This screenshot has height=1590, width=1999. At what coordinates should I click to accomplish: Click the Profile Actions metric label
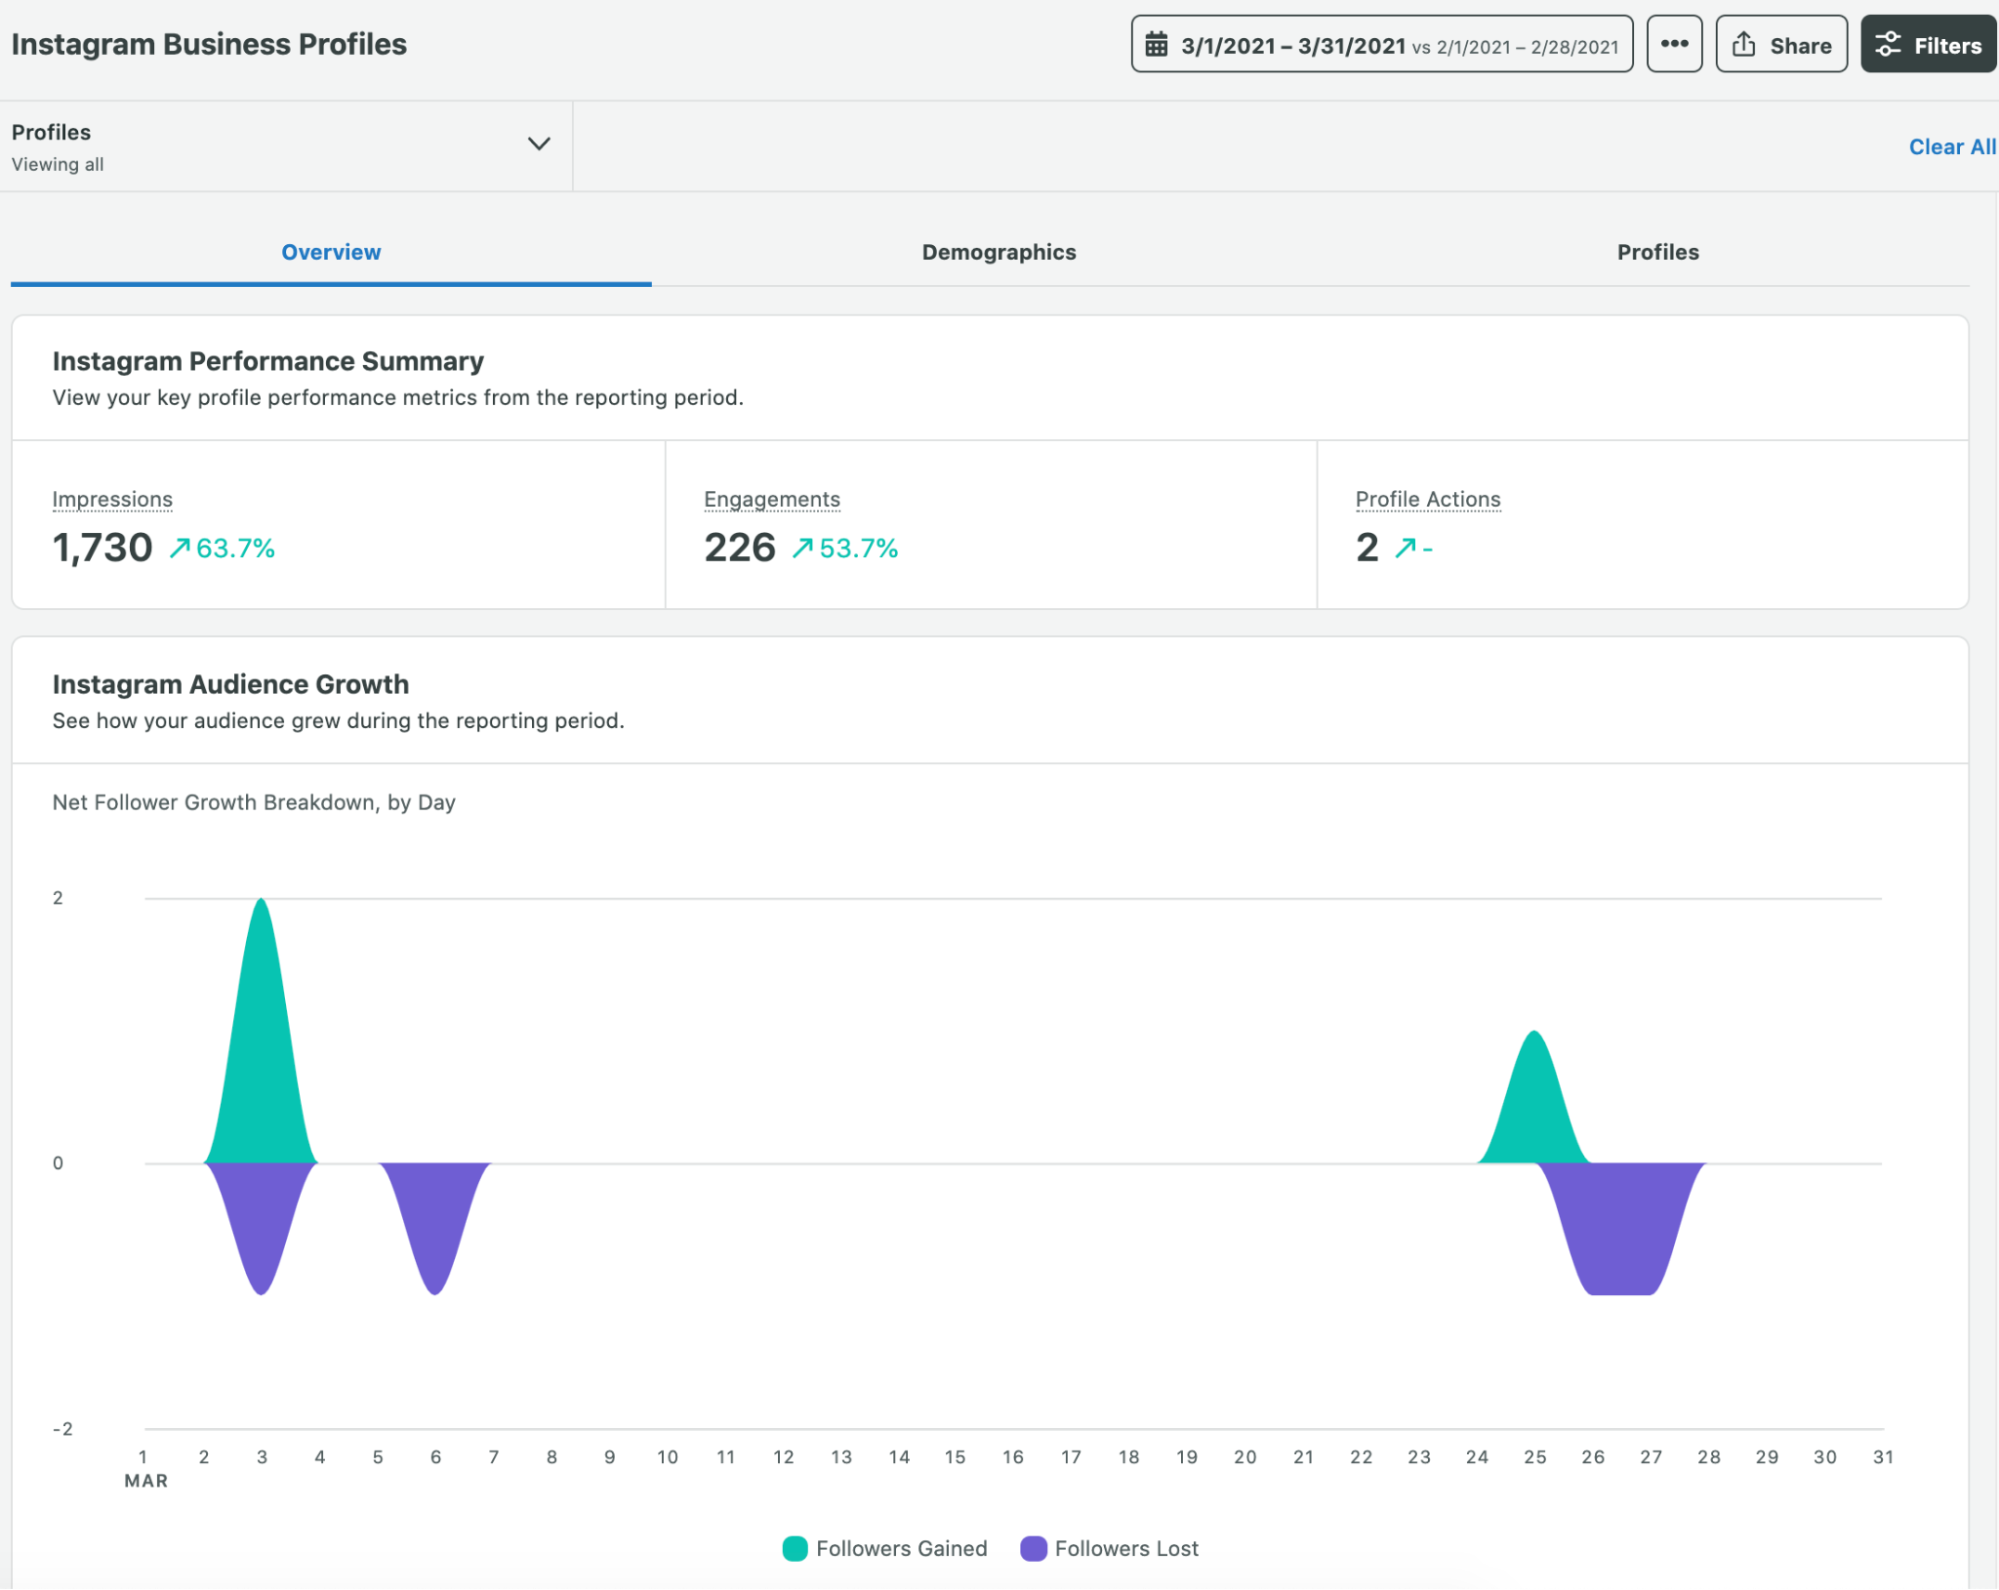1427,499
